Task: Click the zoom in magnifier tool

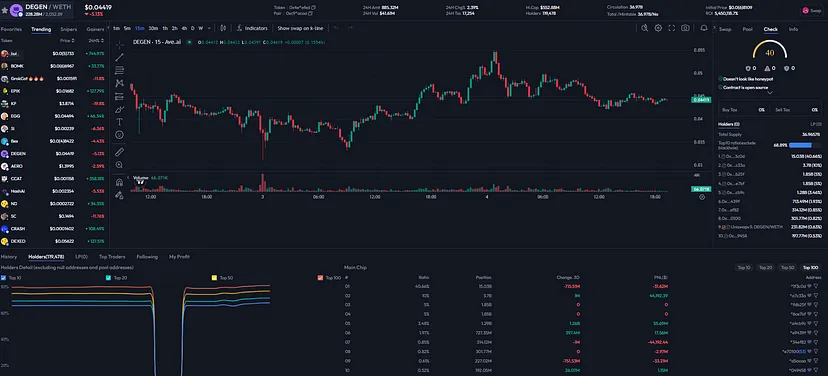Action: pos(119,165)
